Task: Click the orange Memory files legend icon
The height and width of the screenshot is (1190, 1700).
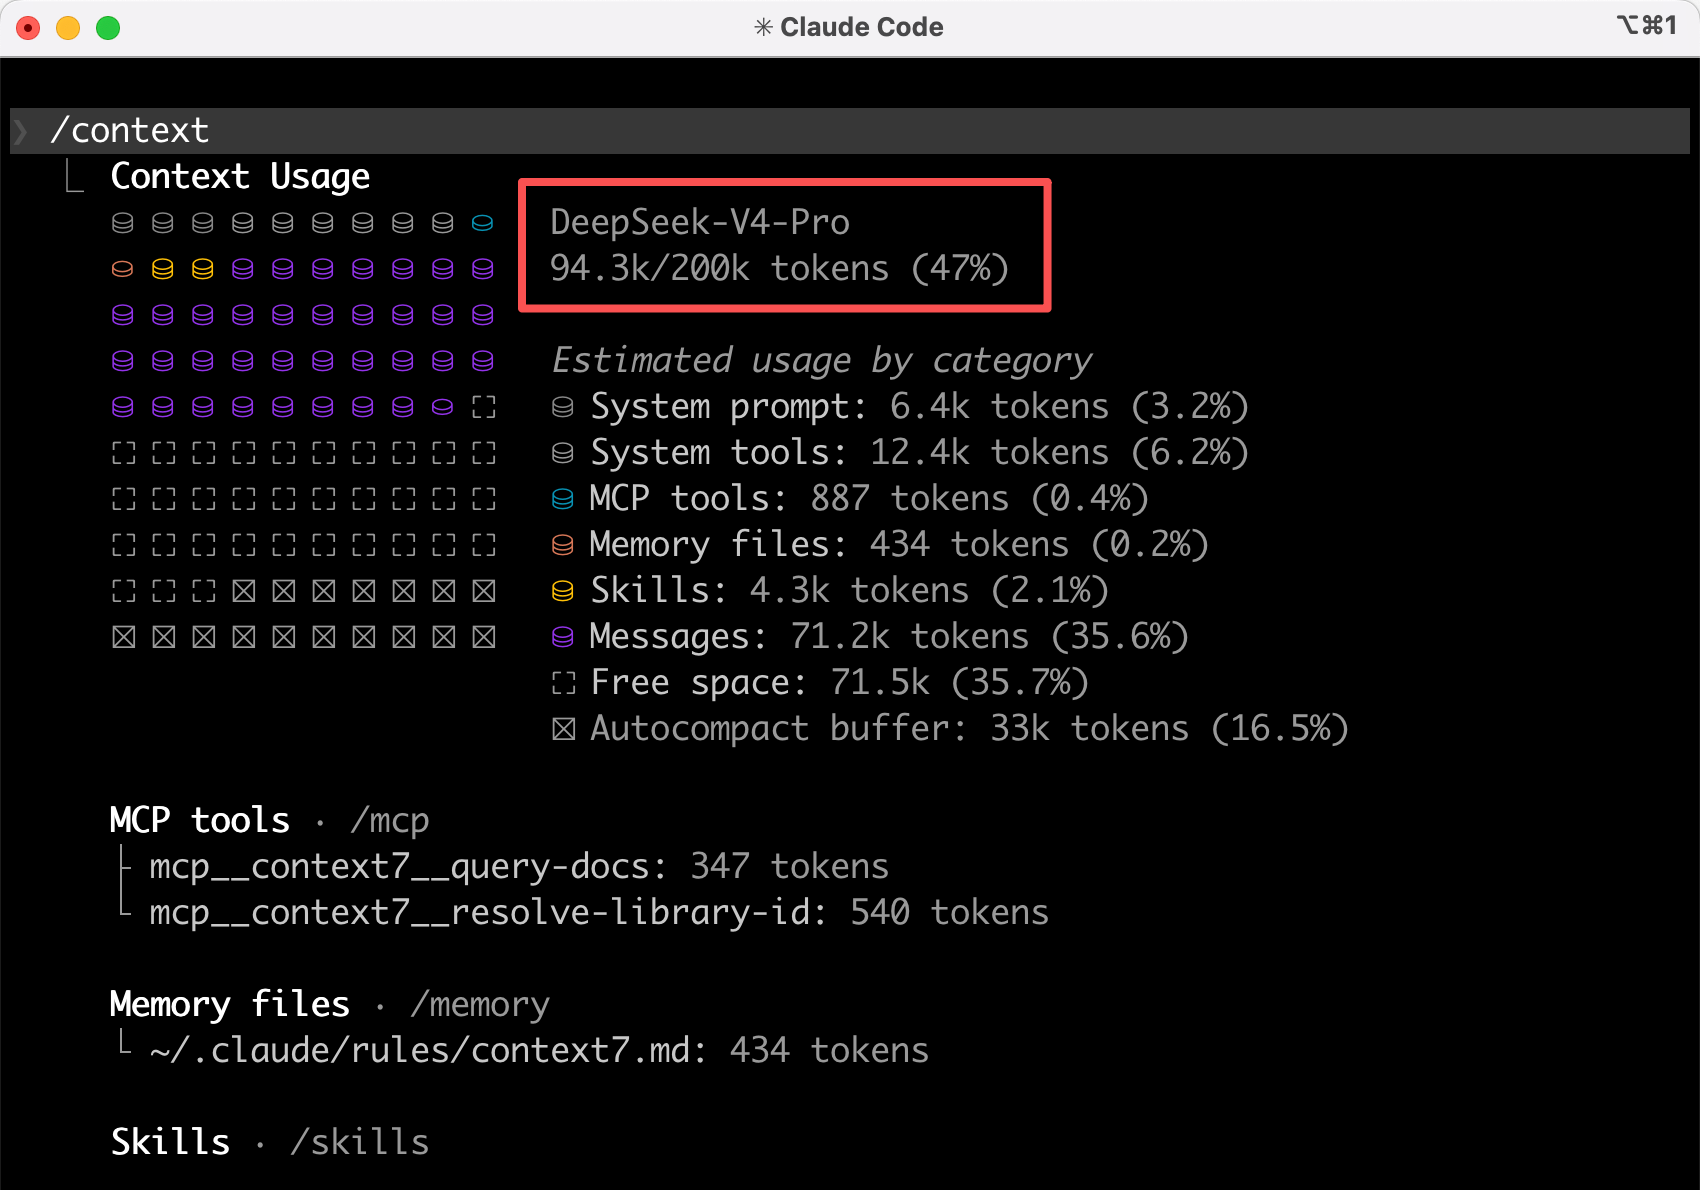Action: click(563, 545)
